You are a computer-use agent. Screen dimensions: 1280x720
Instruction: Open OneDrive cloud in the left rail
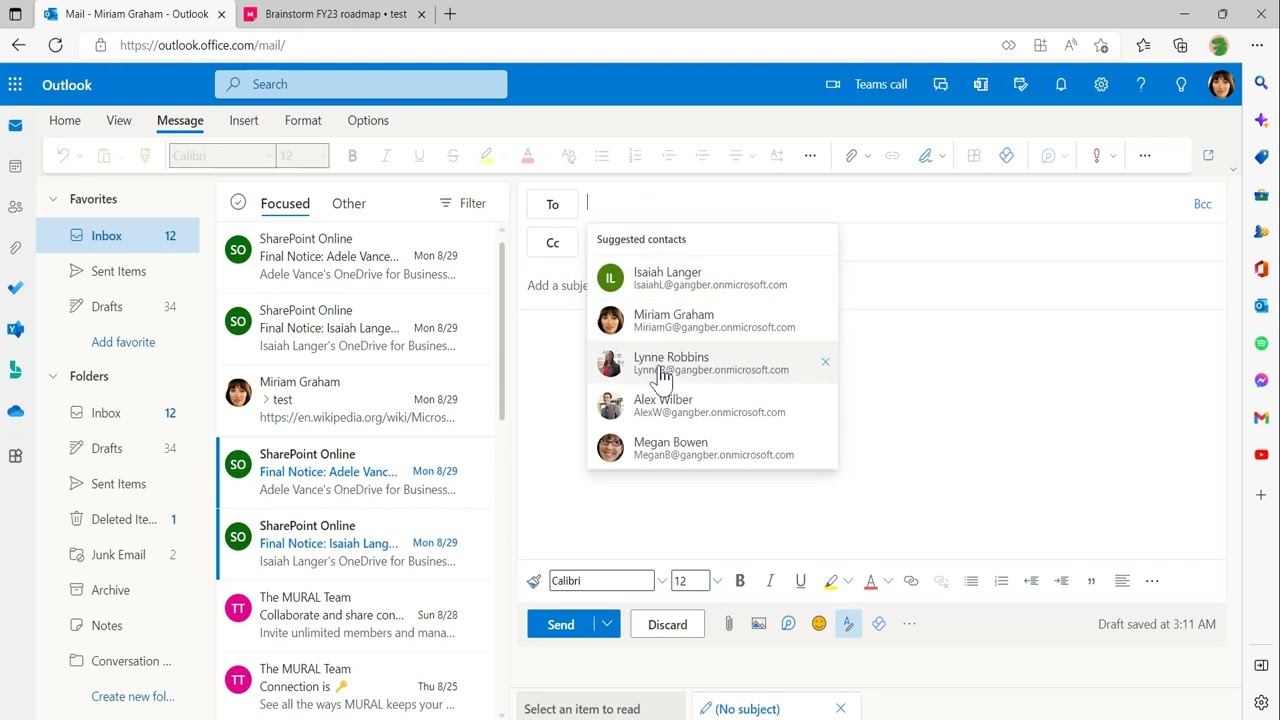(x=15, y=411)
